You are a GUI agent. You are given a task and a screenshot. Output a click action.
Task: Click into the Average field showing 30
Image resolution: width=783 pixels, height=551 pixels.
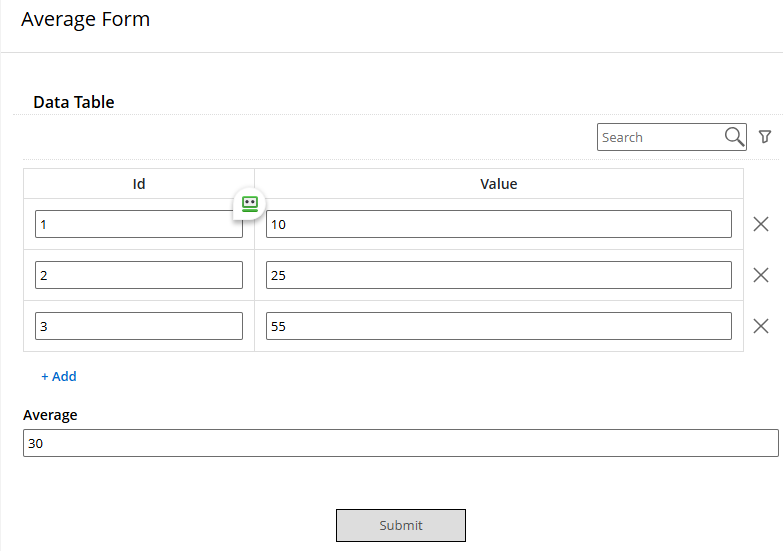point(400,443)
